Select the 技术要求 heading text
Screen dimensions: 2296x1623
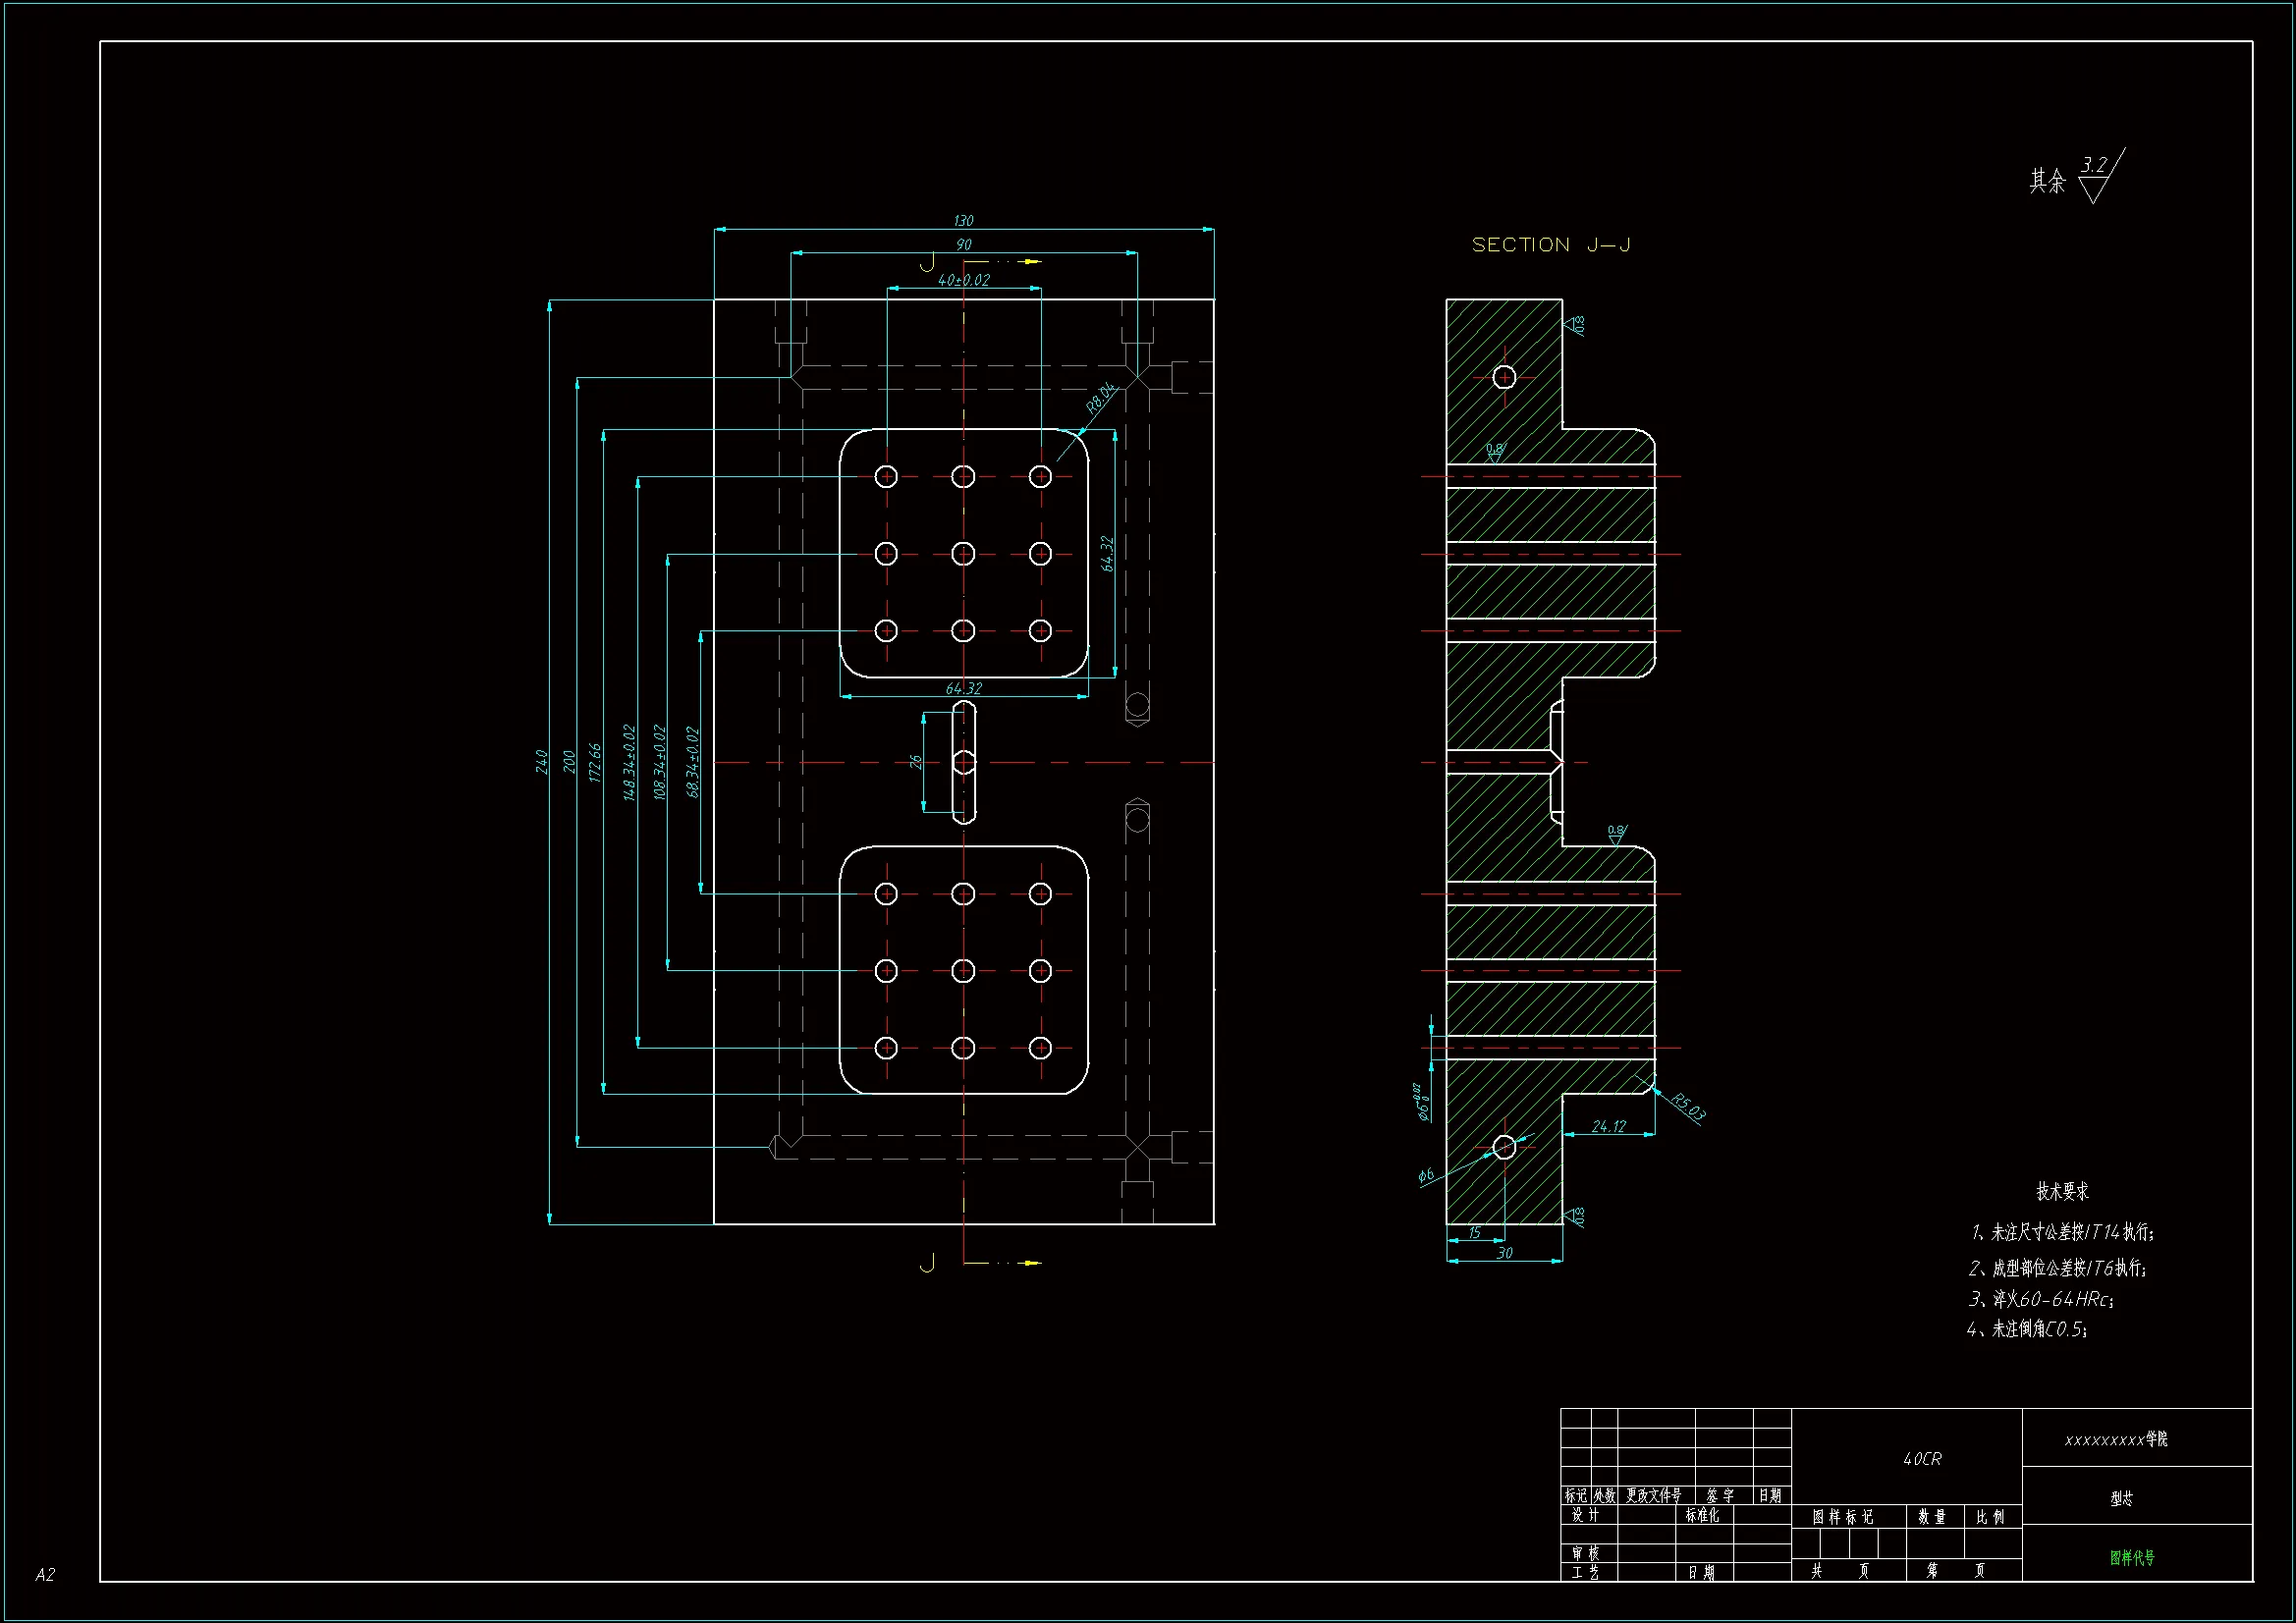[2062, 1191]
